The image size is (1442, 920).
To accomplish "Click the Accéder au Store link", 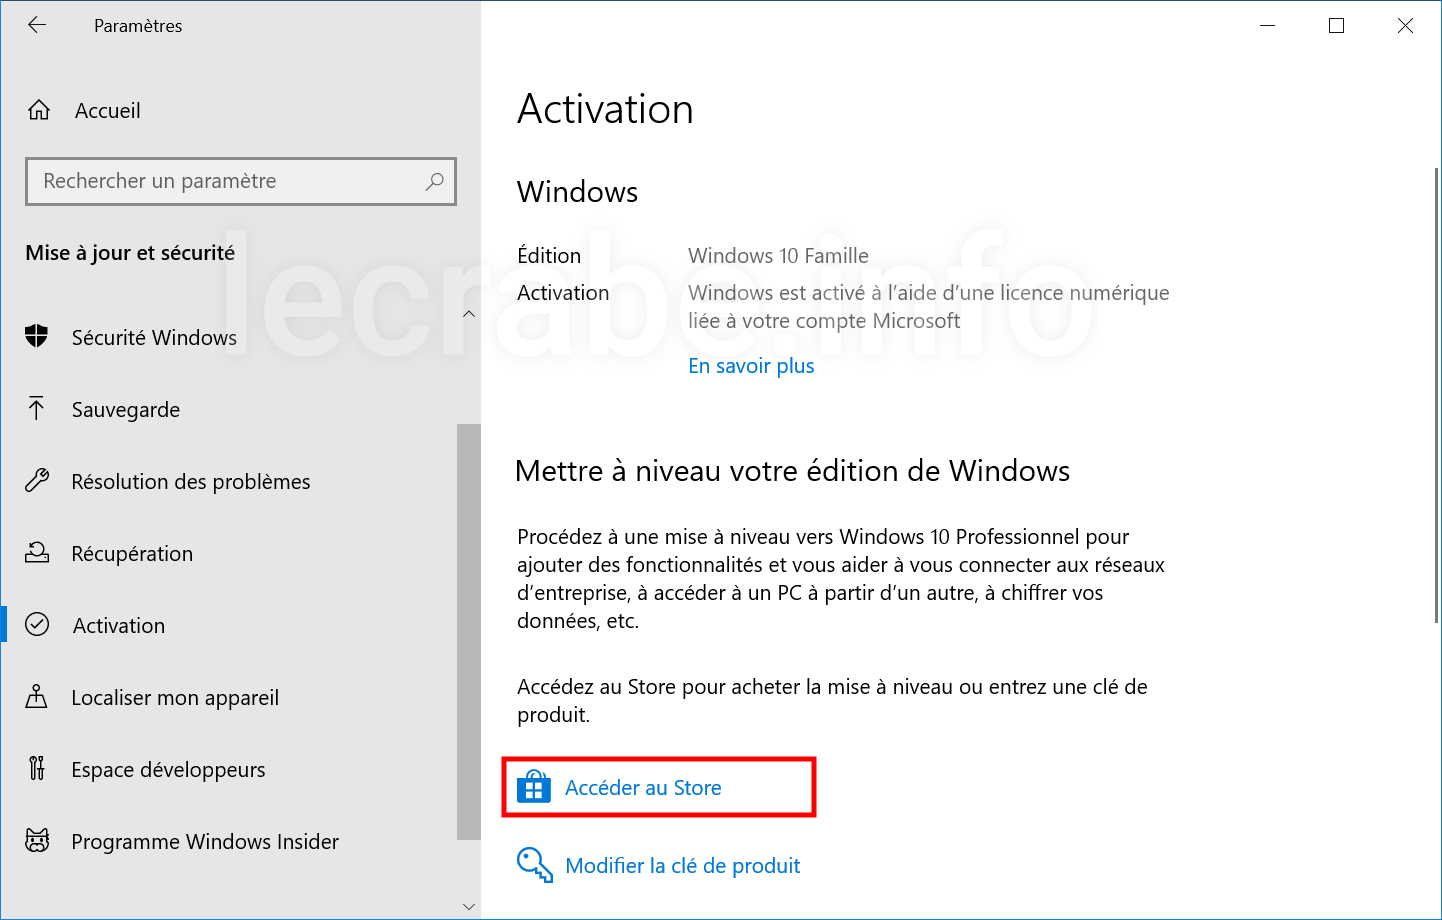I will [x=643, y=788].
